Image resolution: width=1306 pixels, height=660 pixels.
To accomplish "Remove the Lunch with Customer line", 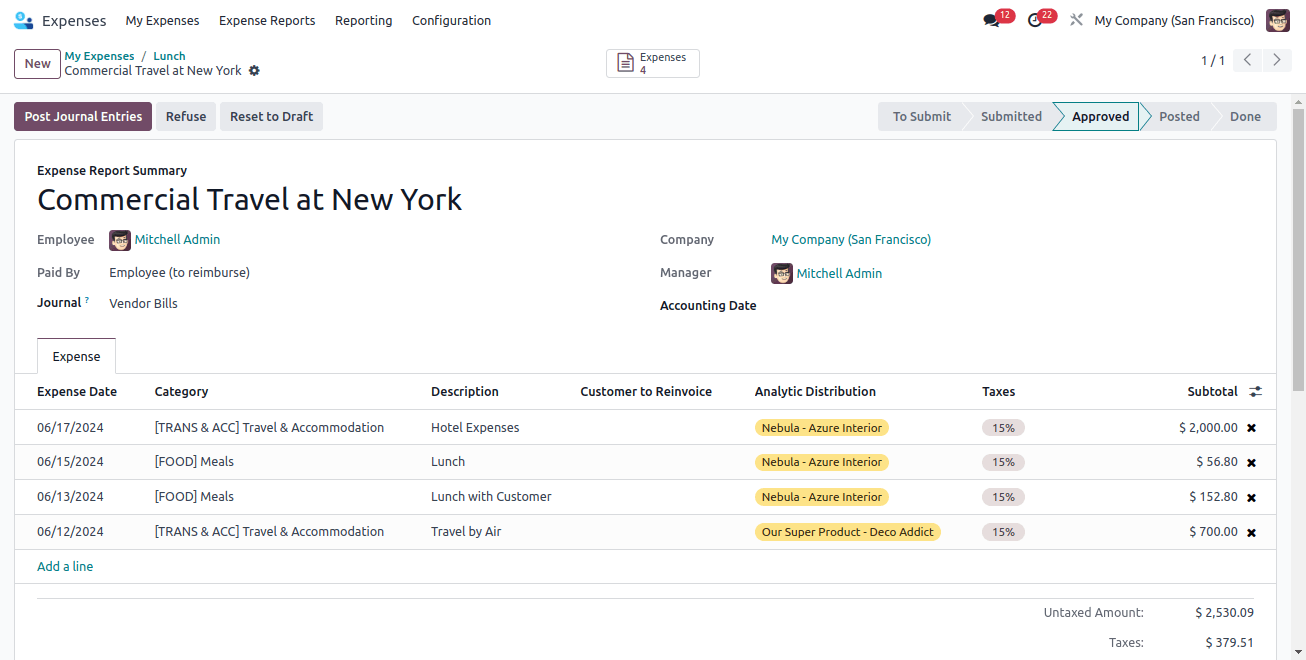I will click(x=1251, y=498).
